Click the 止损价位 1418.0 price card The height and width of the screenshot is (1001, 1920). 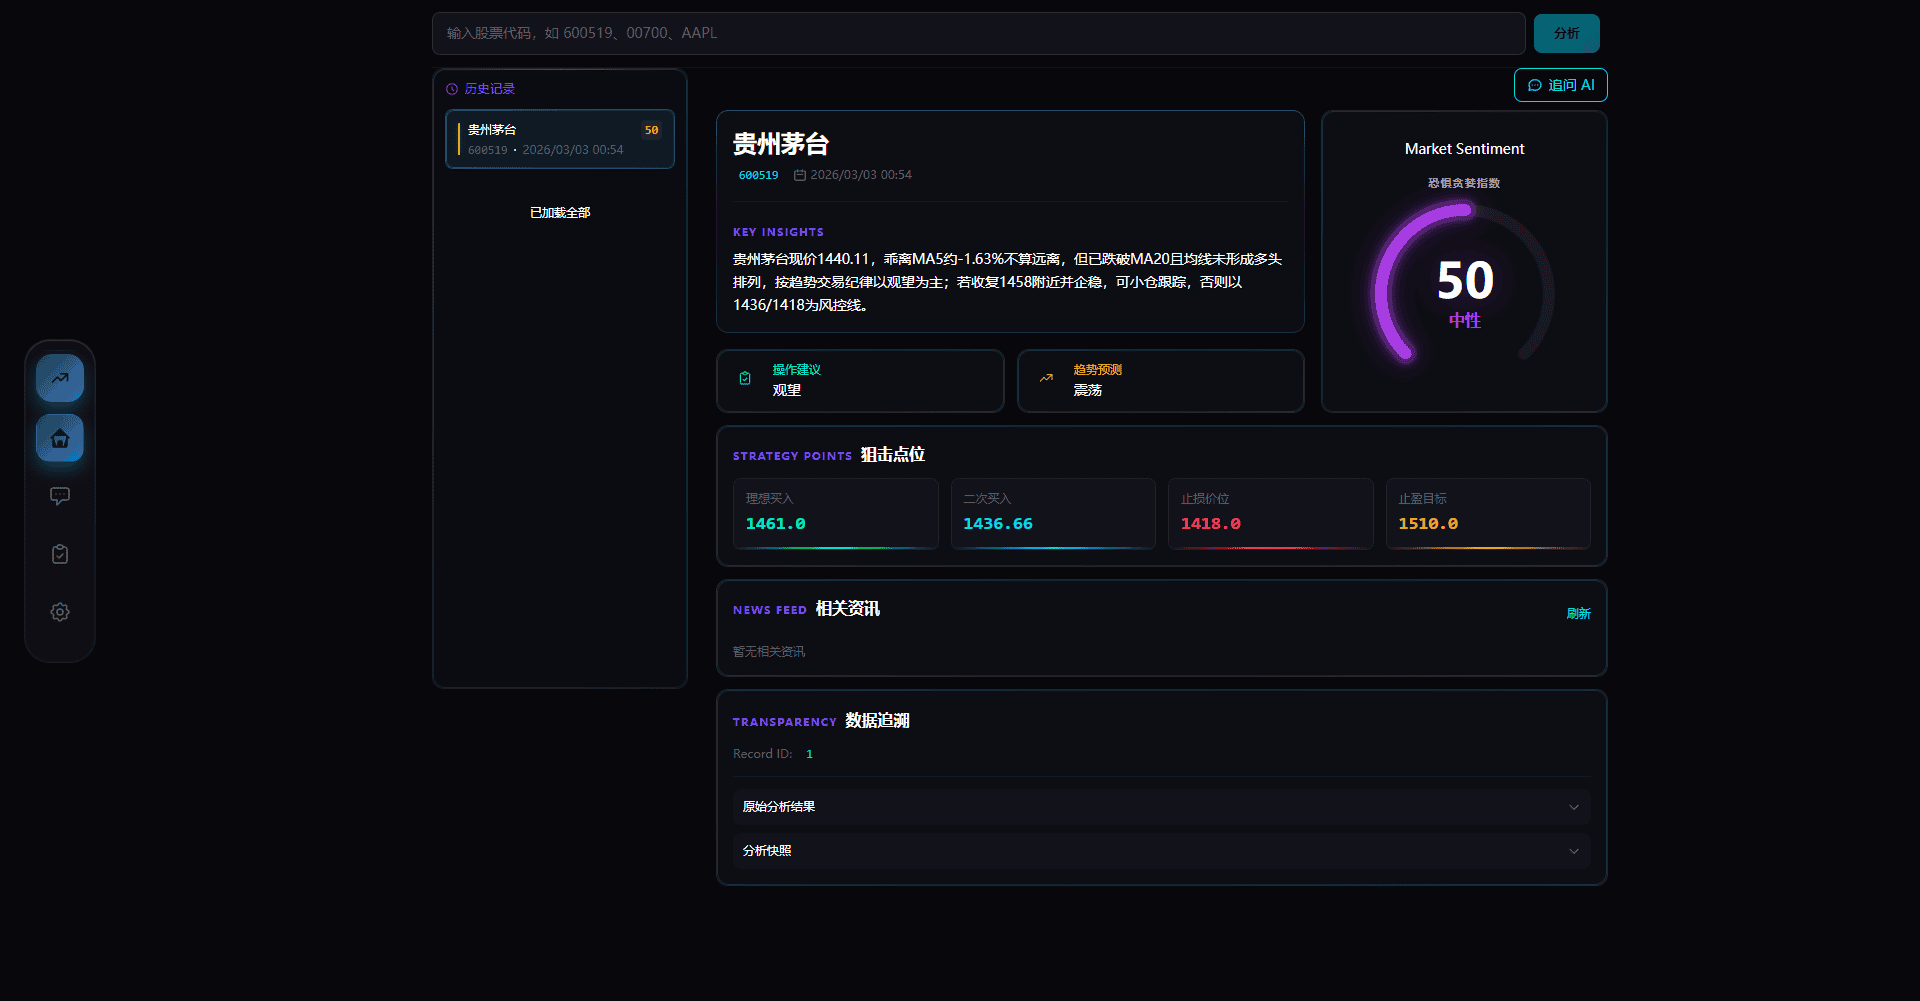coord(1270,513)
